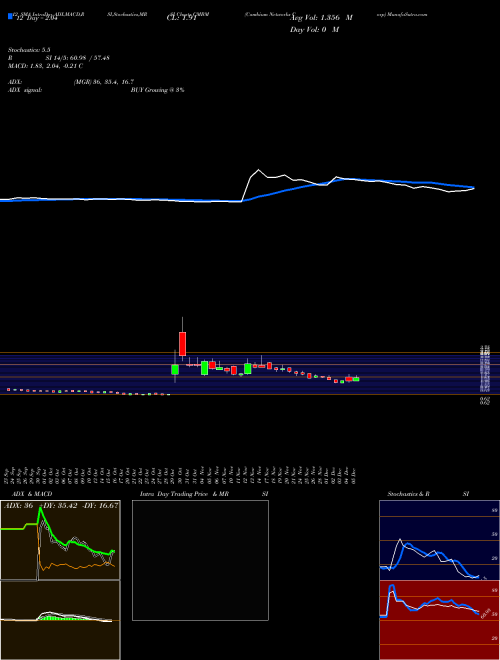Image resolution: width=500 pixels, height=660 pixels.
Task: Click the 'Day Vol: 0 M' value
Action: tap(314, 30)
